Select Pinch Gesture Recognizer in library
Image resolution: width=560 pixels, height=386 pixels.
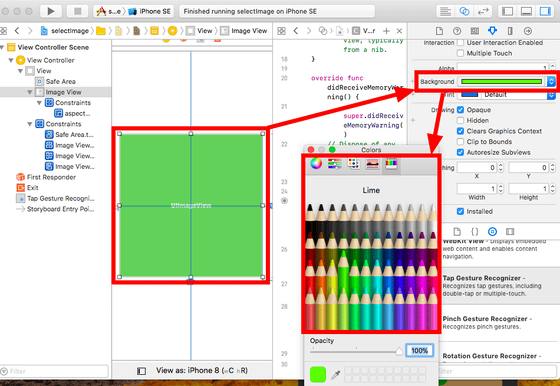tap(498, 322)
